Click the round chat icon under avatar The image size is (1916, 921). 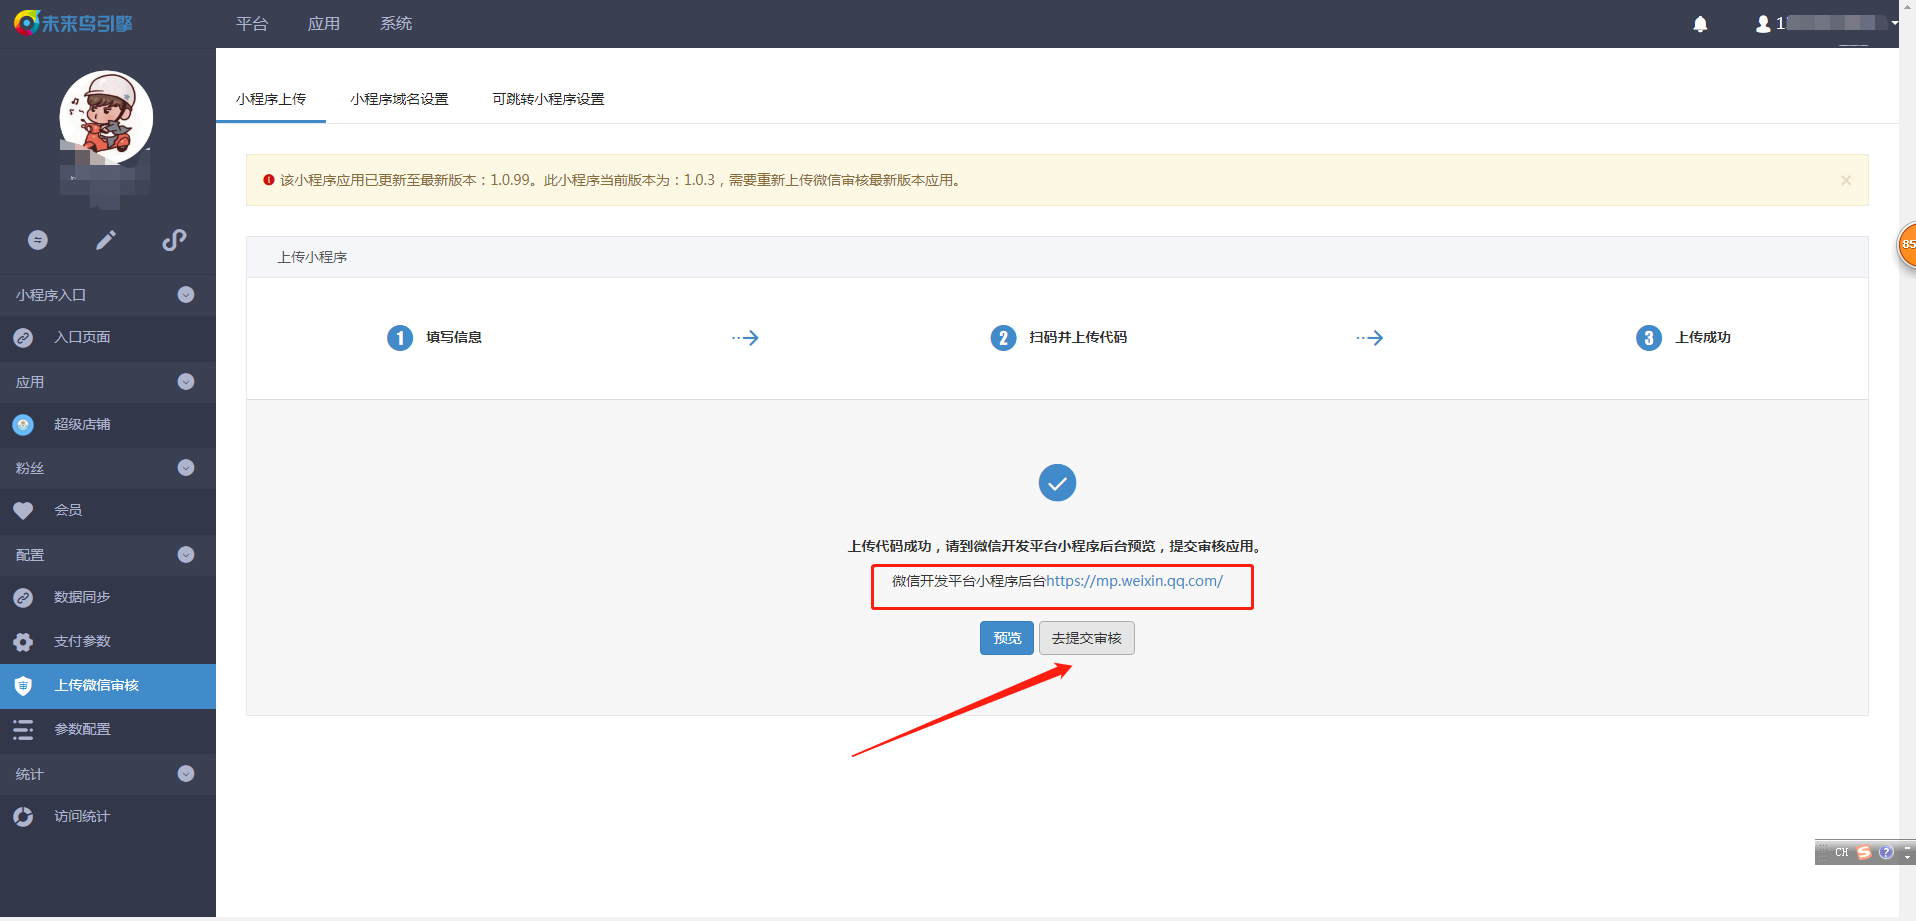click(x=38, y=240)
